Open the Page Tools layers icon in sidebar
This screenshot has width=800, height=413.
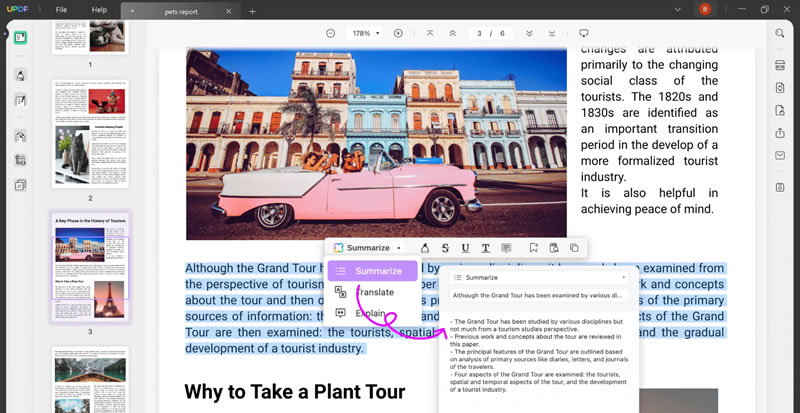point(20,185)
